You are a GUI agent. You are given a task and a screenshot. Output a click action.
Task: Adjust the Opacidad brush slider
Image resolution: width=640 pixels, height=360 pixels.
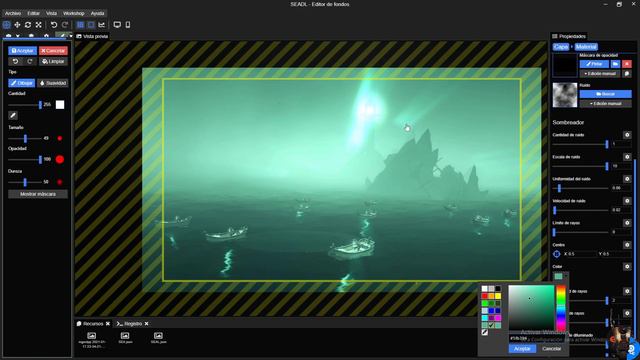pos(25,160)
